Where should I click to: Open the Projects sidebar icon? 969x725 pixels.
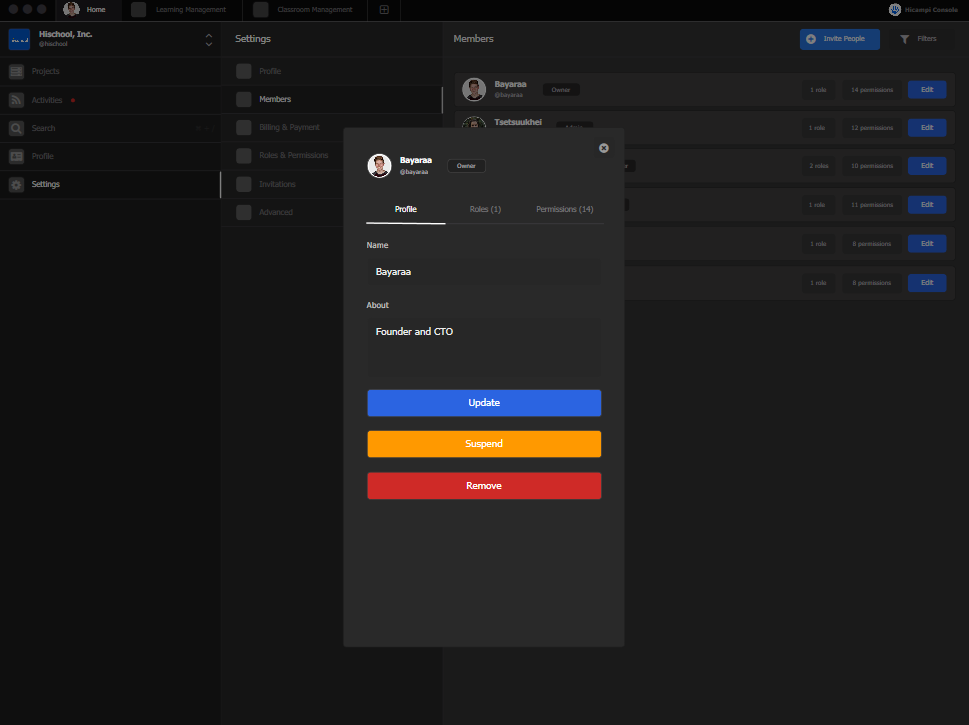(x=16, y=72)
